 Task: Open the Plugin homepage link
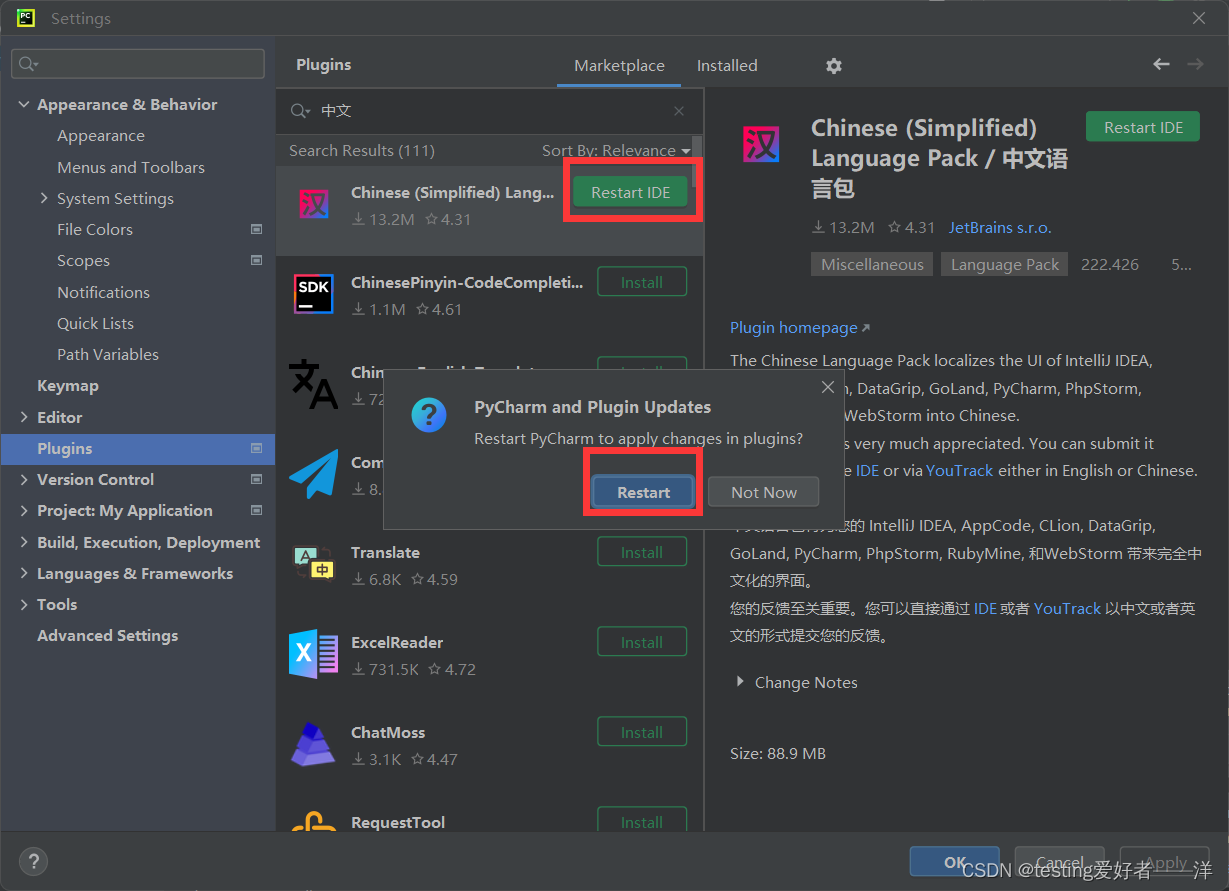(x=793, y=327)
